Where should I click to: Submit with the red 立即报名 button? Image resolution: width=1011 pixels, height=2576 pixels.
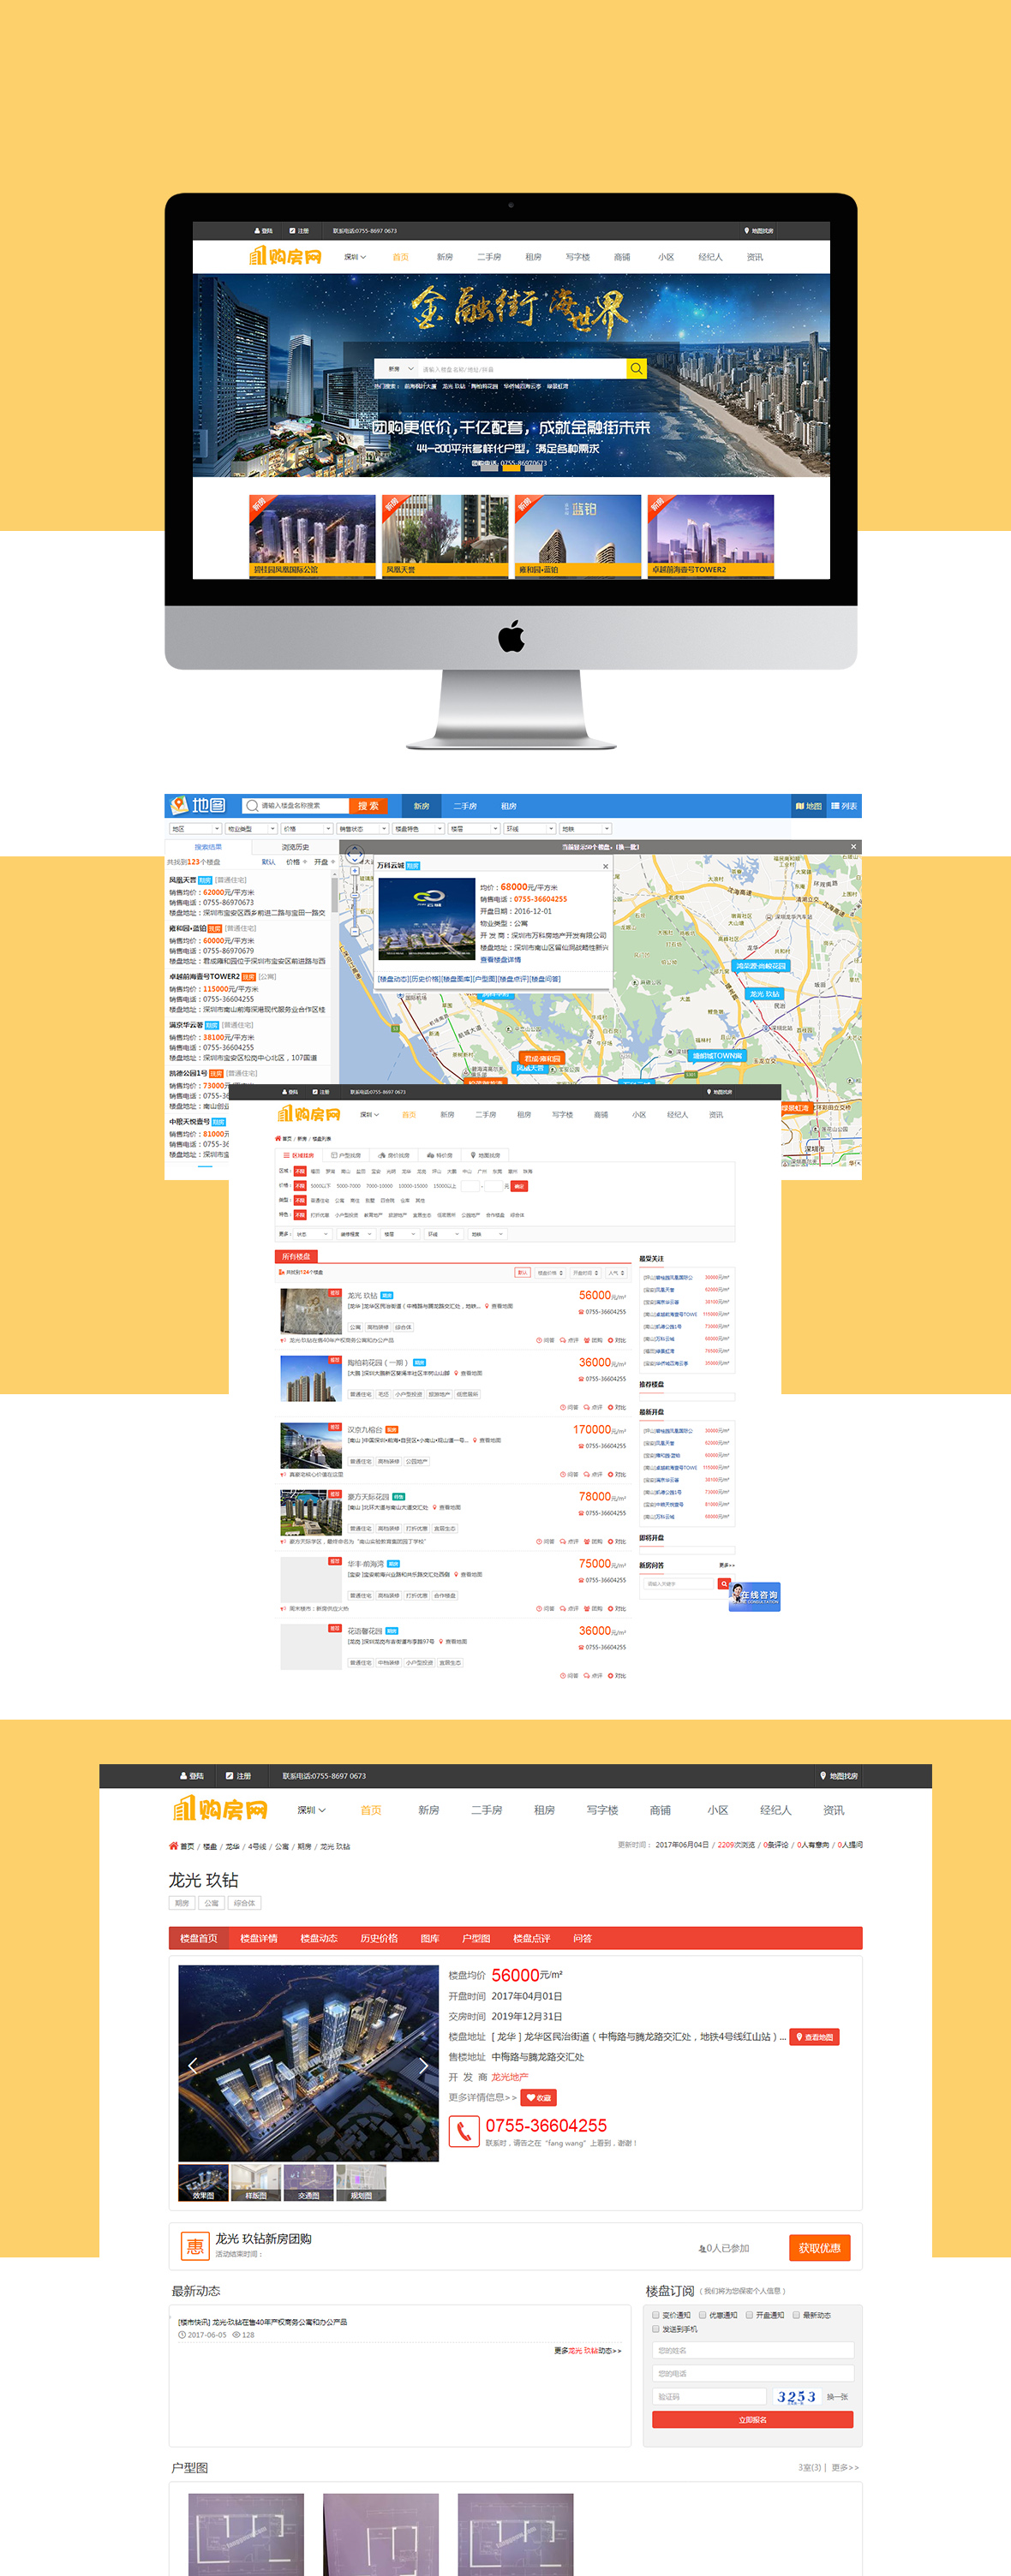752,2420
